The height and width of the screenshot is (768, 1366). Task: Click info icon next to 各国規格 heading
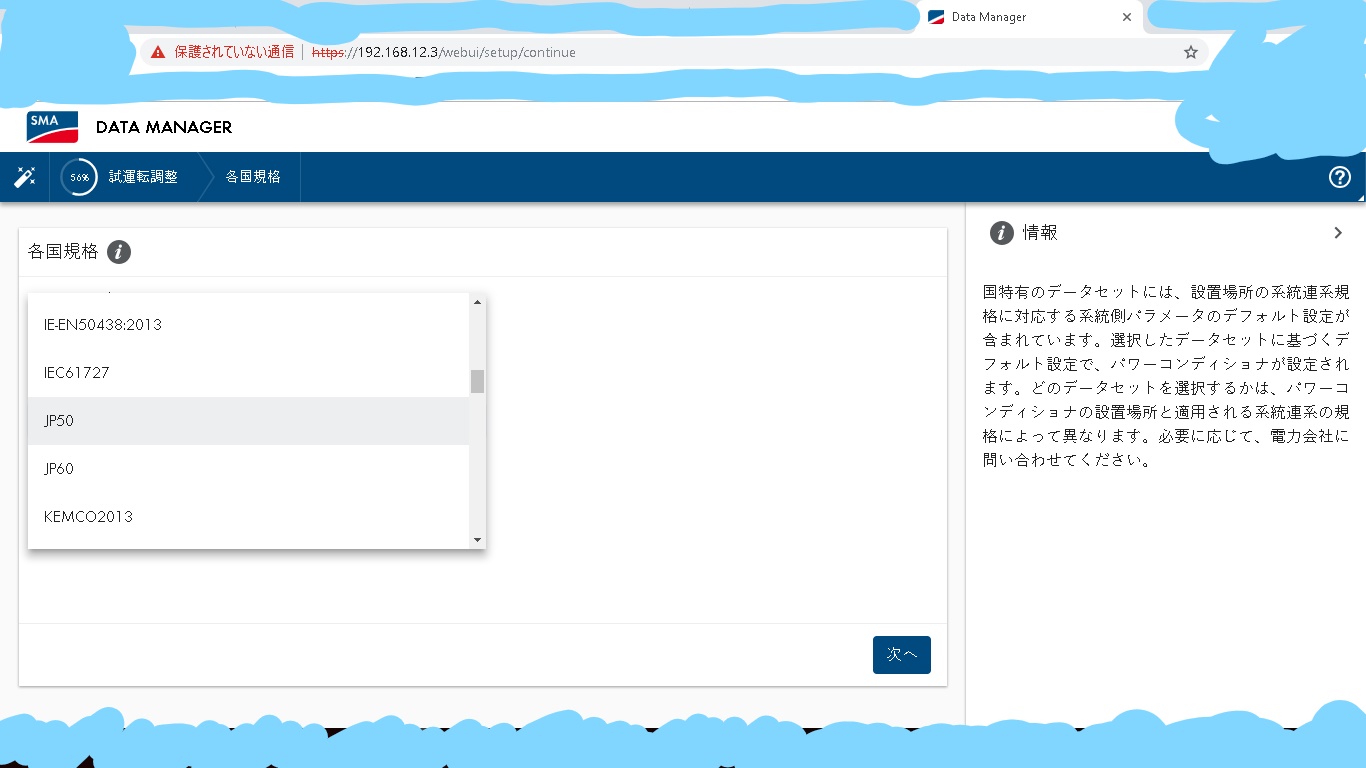click(119, 252)
